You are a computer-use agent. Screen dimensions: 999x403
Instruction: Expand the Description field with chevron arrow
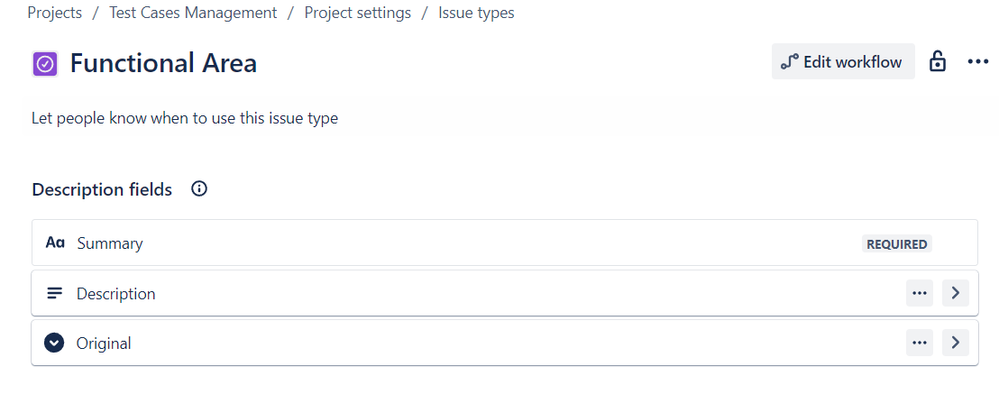[x=955, y=293]
